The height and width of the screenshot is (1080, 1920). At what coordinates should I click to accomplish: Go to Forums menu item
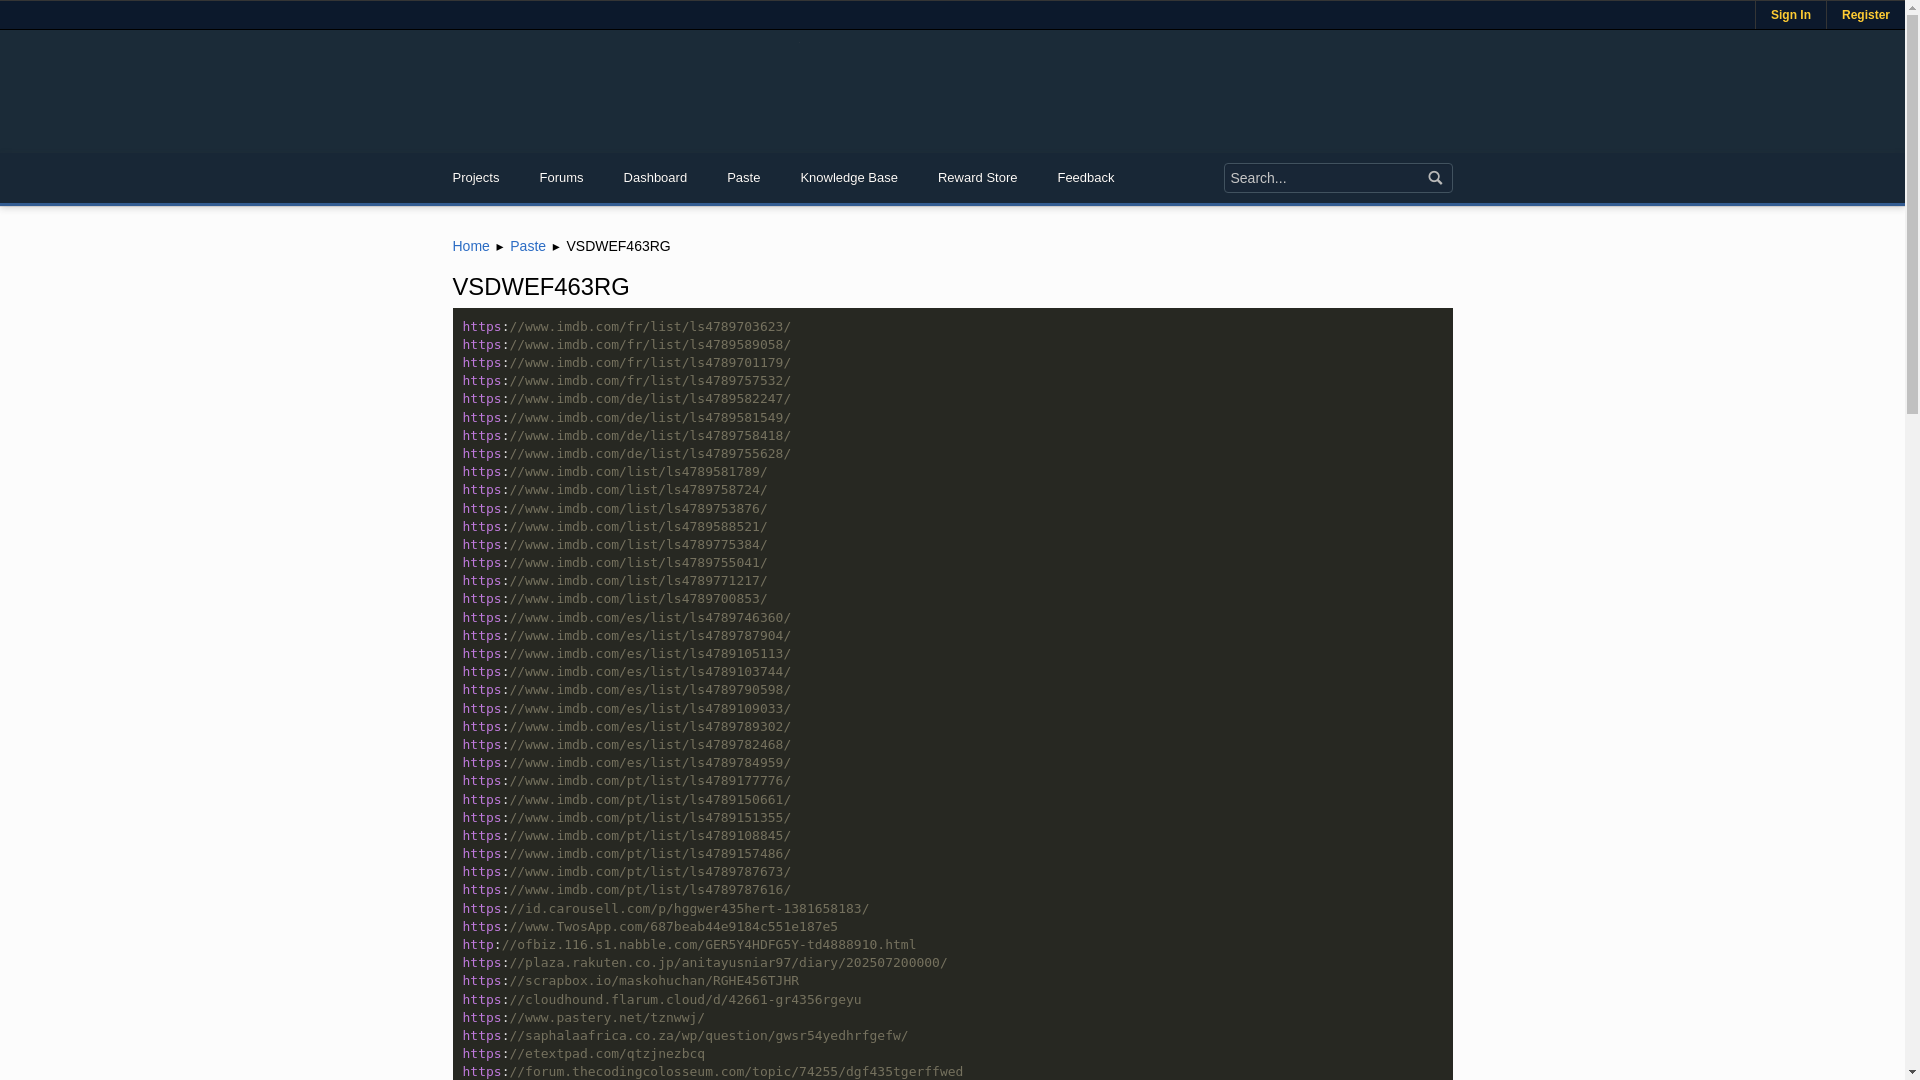pos(561,178)
